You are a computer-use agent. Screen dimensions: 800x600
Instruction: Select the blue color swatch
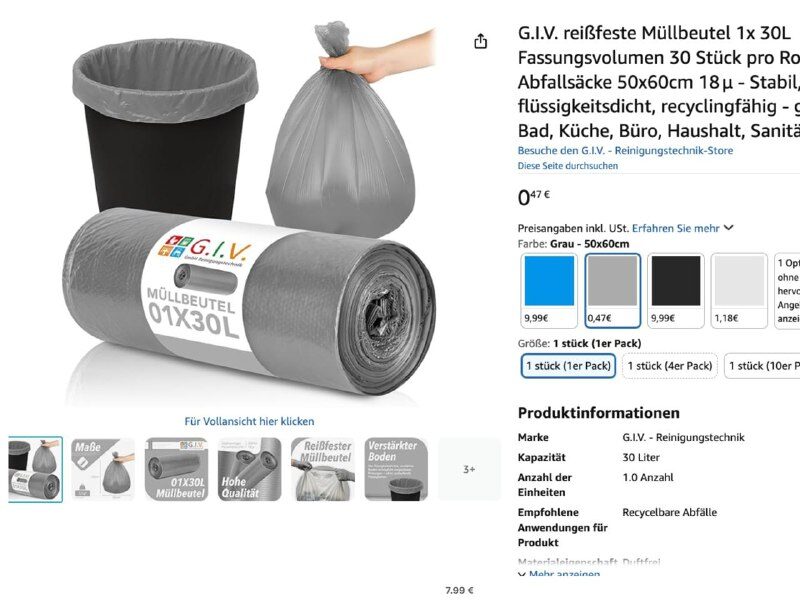[549, 290]
